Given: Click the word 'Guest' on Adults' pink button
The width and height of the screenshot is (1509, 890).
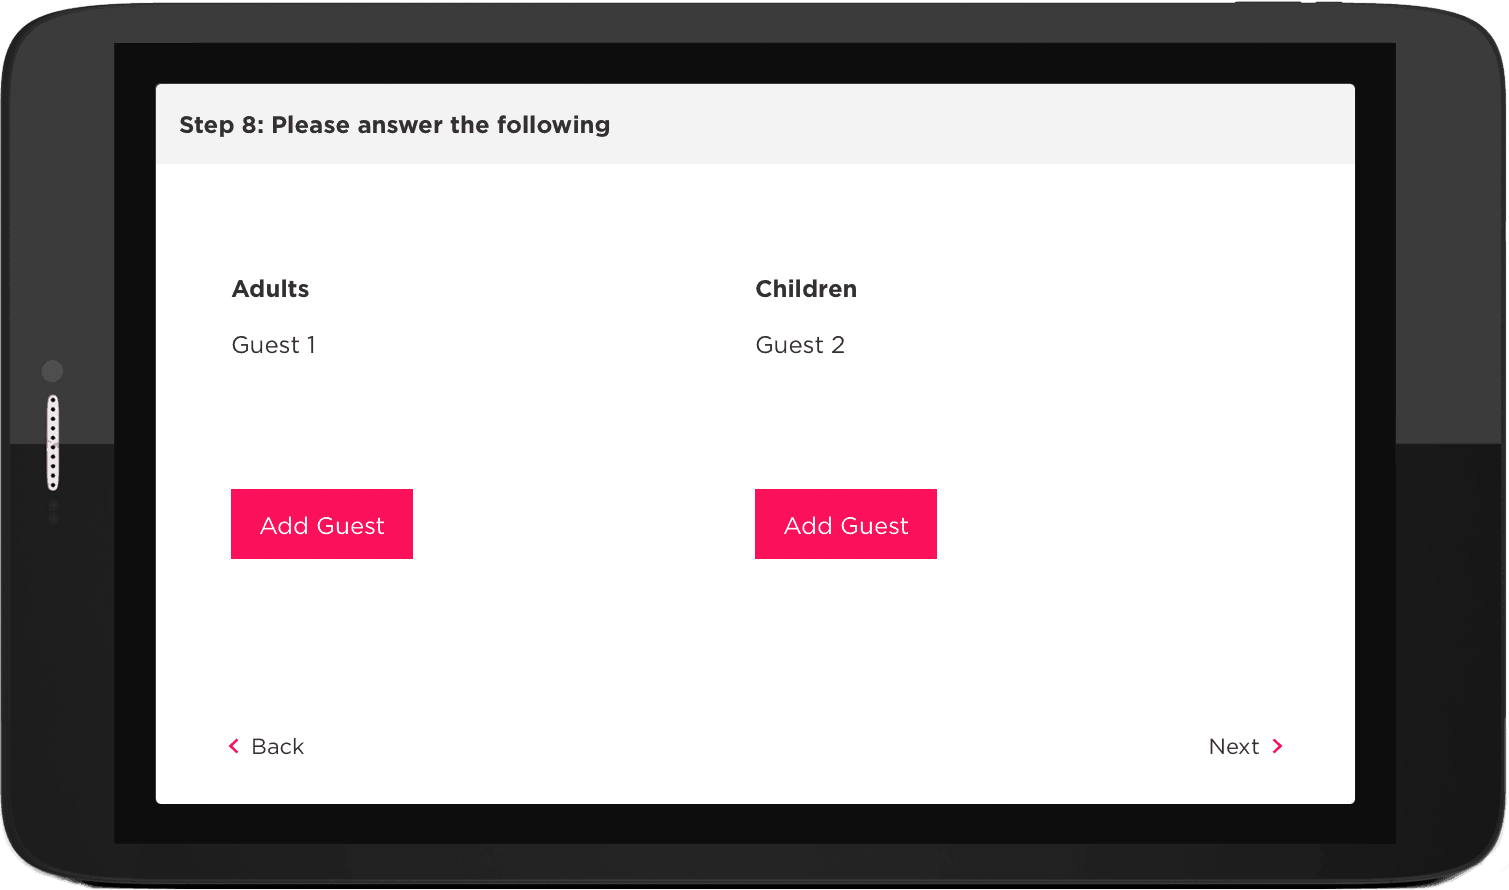Looking at the screenshot, I should (x=350, y=526).
